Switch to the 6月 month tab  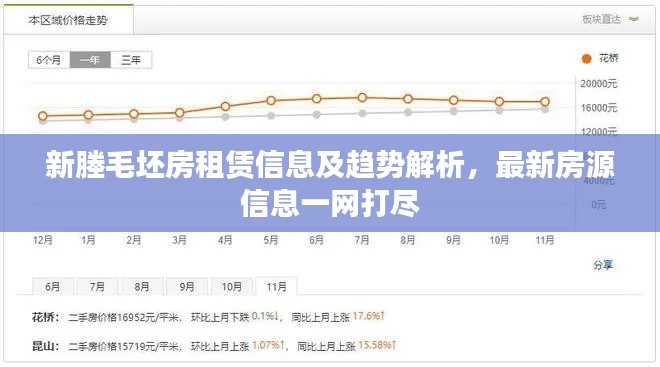[53, 287]
